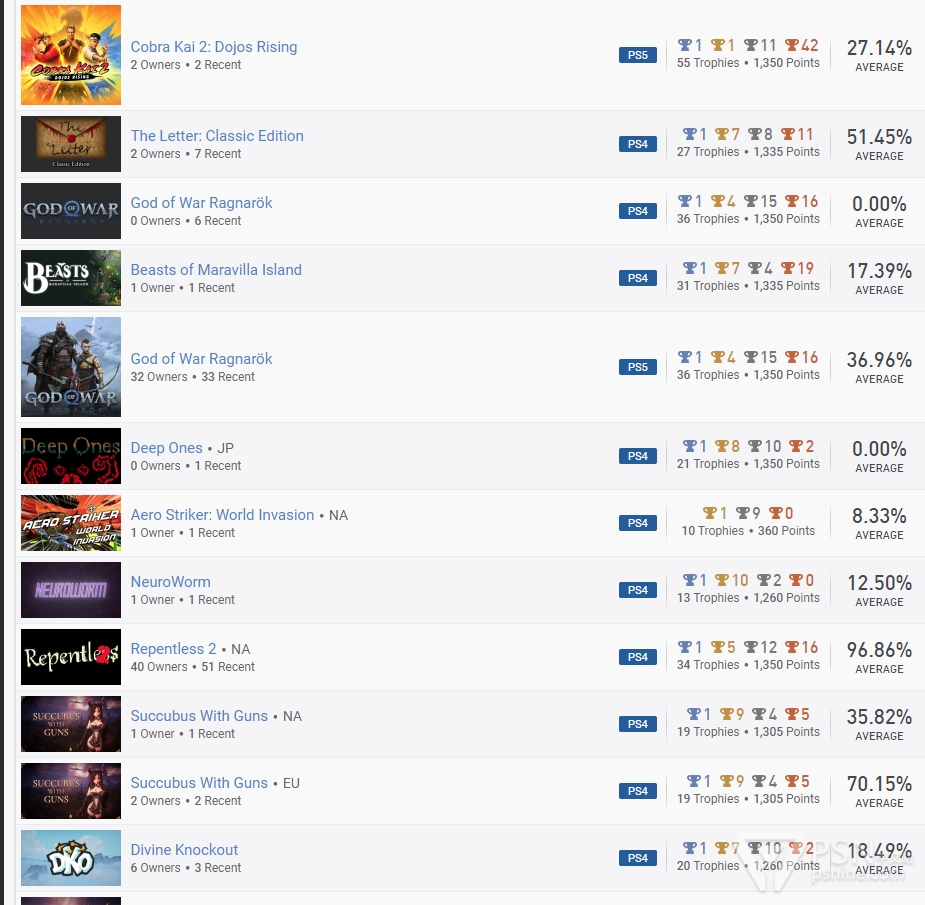Open the Cobra Kai 2: Dojos Rising link
The image size is (925, 905).
(214, 47)
